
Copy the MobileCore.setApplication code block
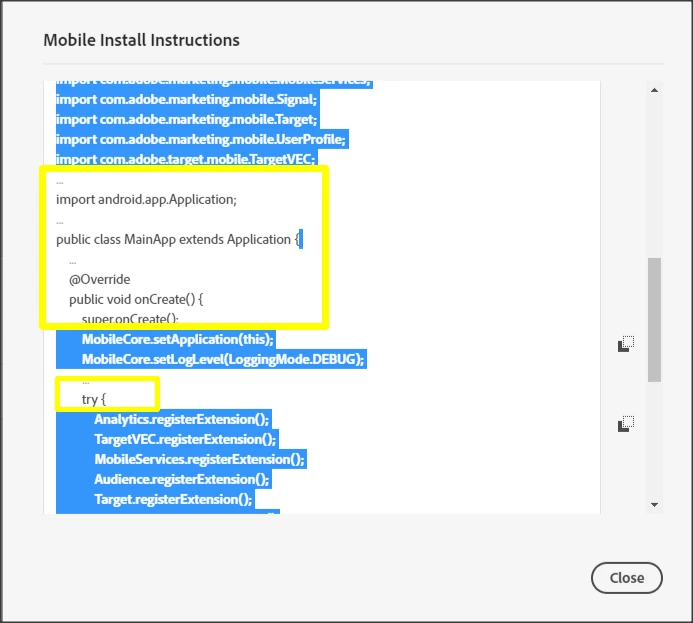coord(626,344)
